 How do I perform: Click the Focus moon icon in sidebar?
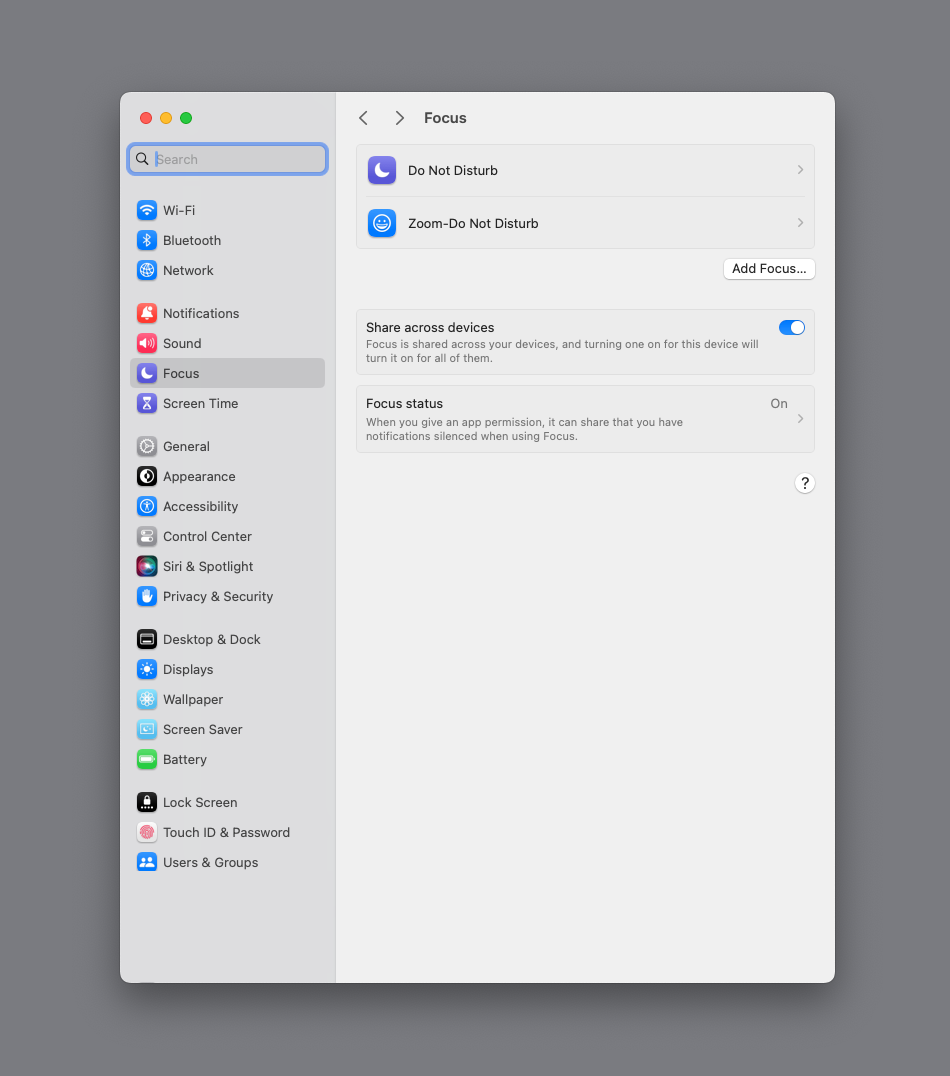[147, 373]
